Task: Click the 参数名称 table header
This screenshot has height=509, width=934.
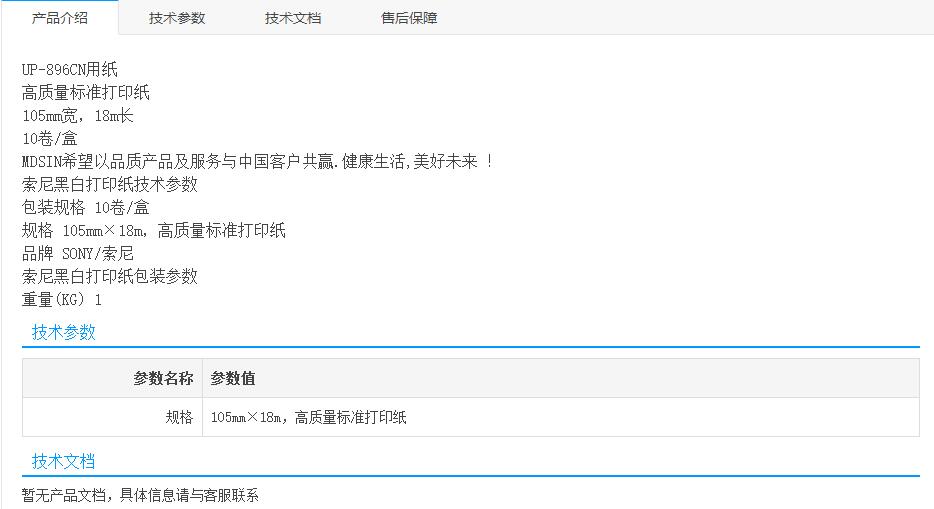Action: click(x=163, y=379)
